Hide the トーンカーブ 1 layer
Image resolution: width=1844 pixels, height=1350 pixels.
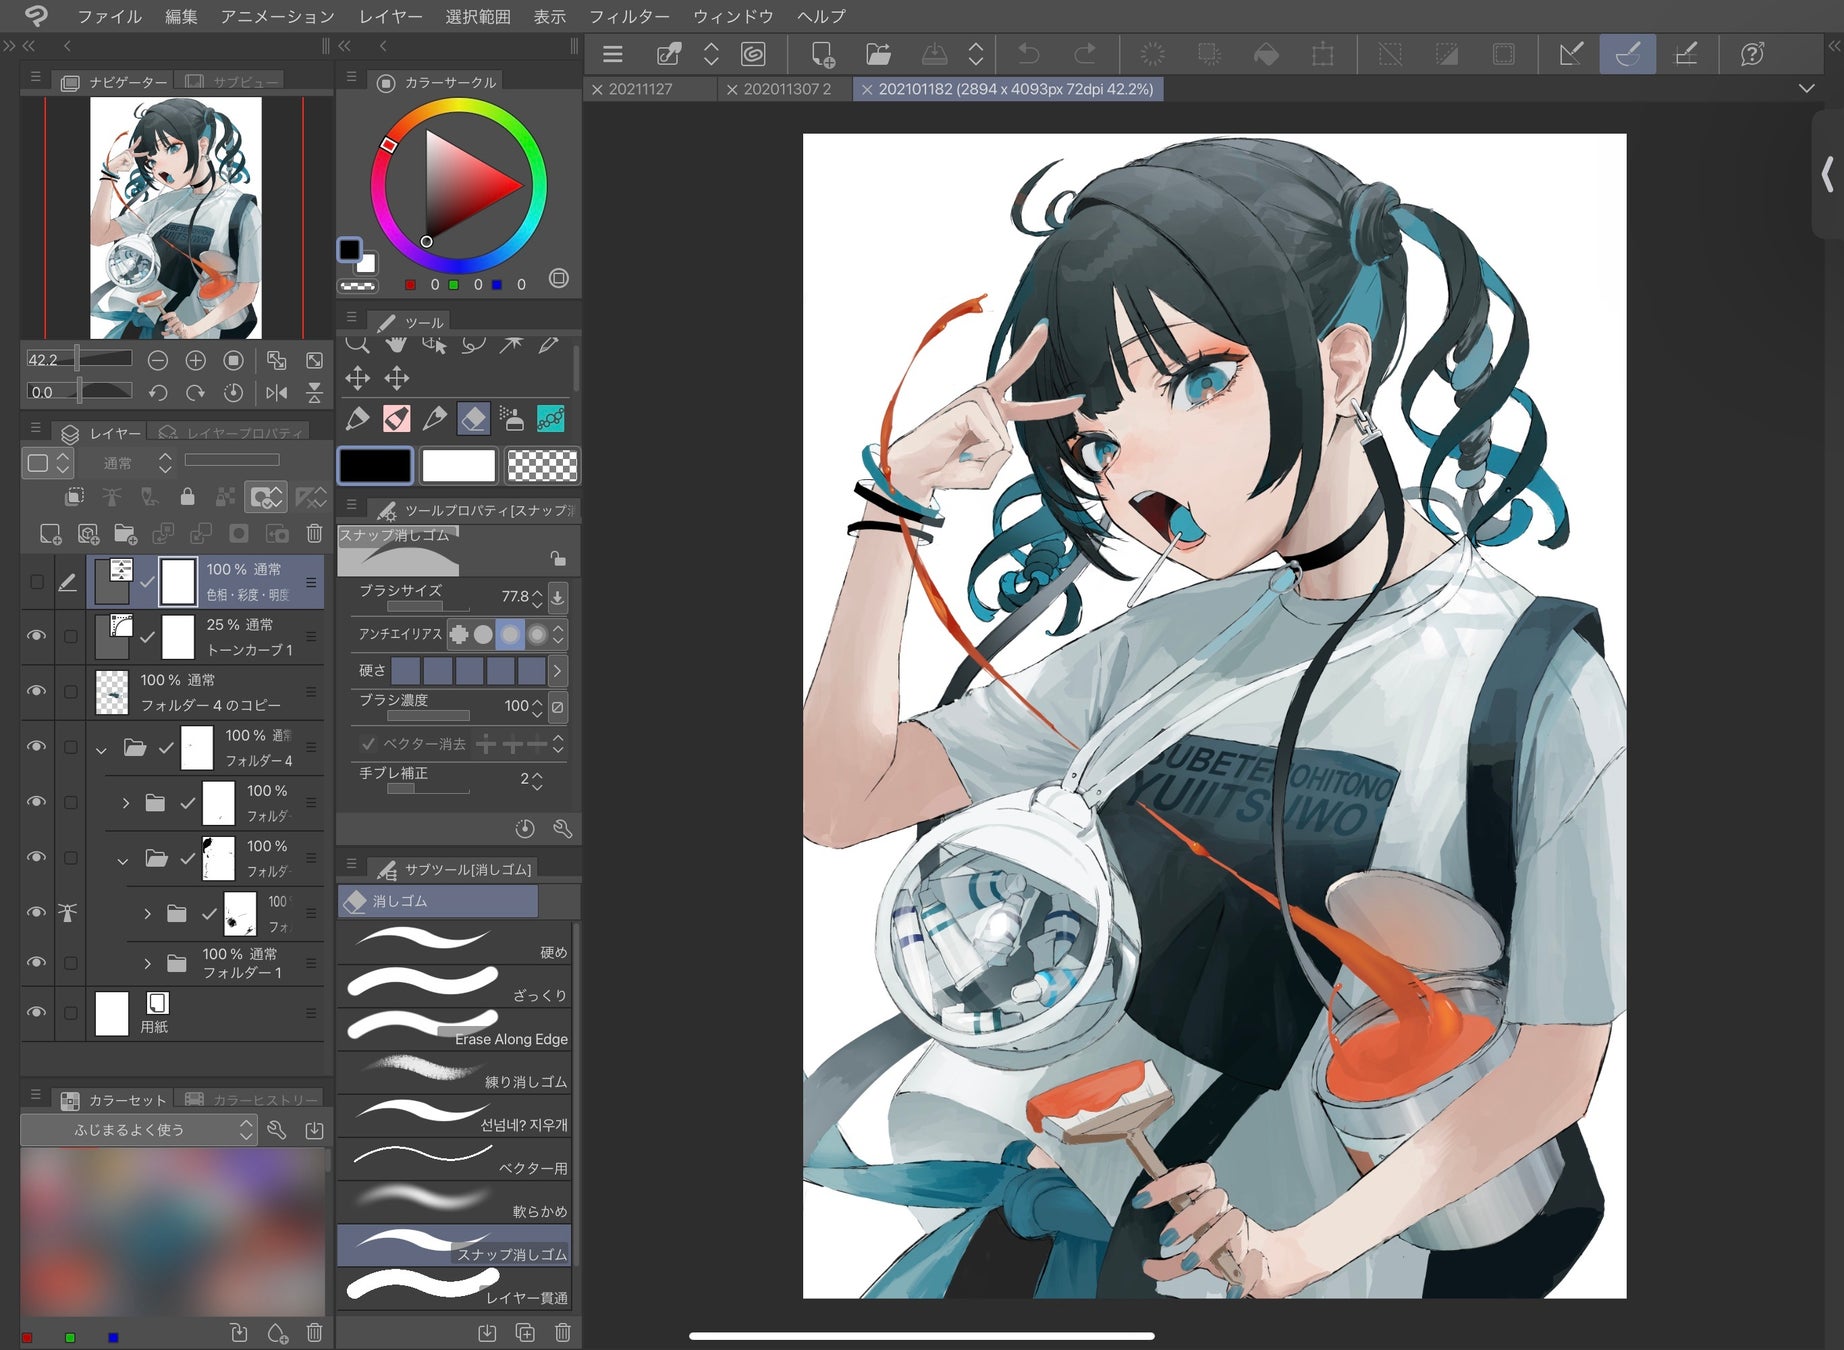(x=37, y=636)
